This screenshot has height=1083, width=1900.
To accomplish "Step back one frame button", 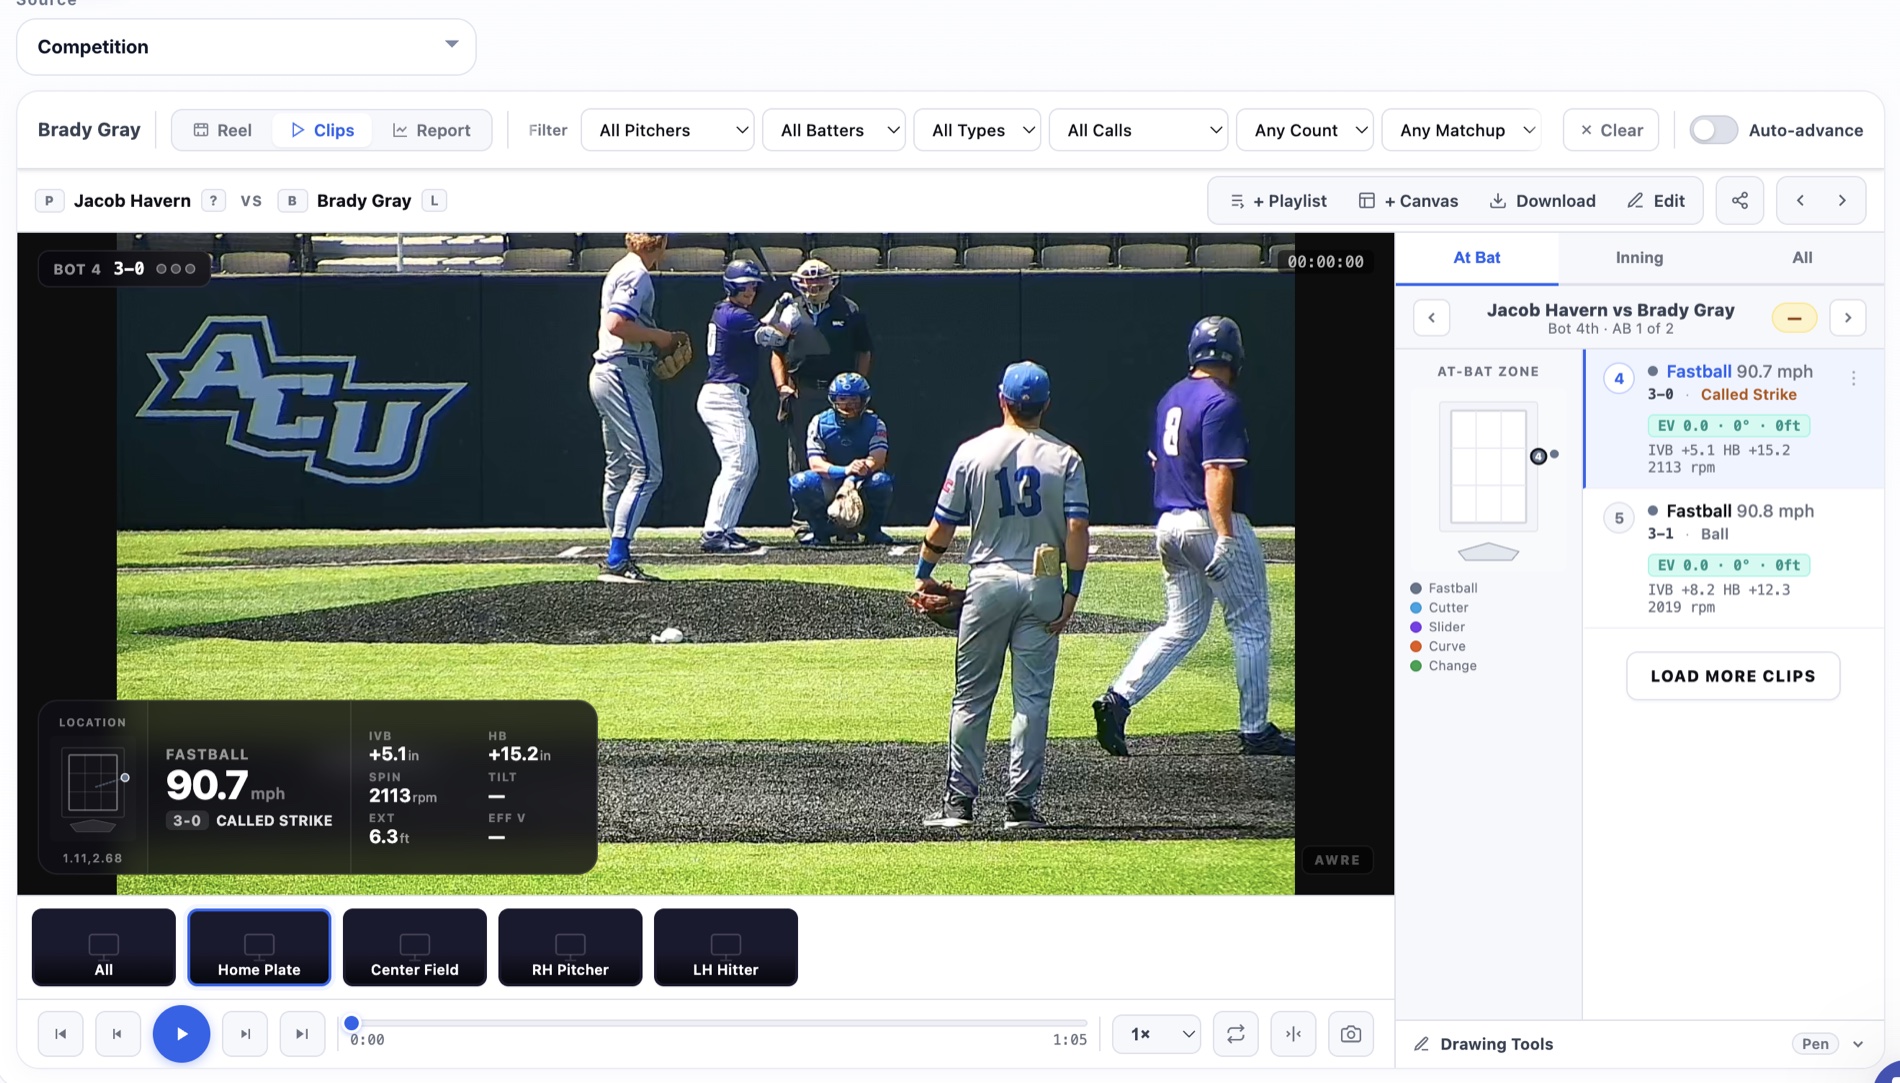I will pos(118,1034).
